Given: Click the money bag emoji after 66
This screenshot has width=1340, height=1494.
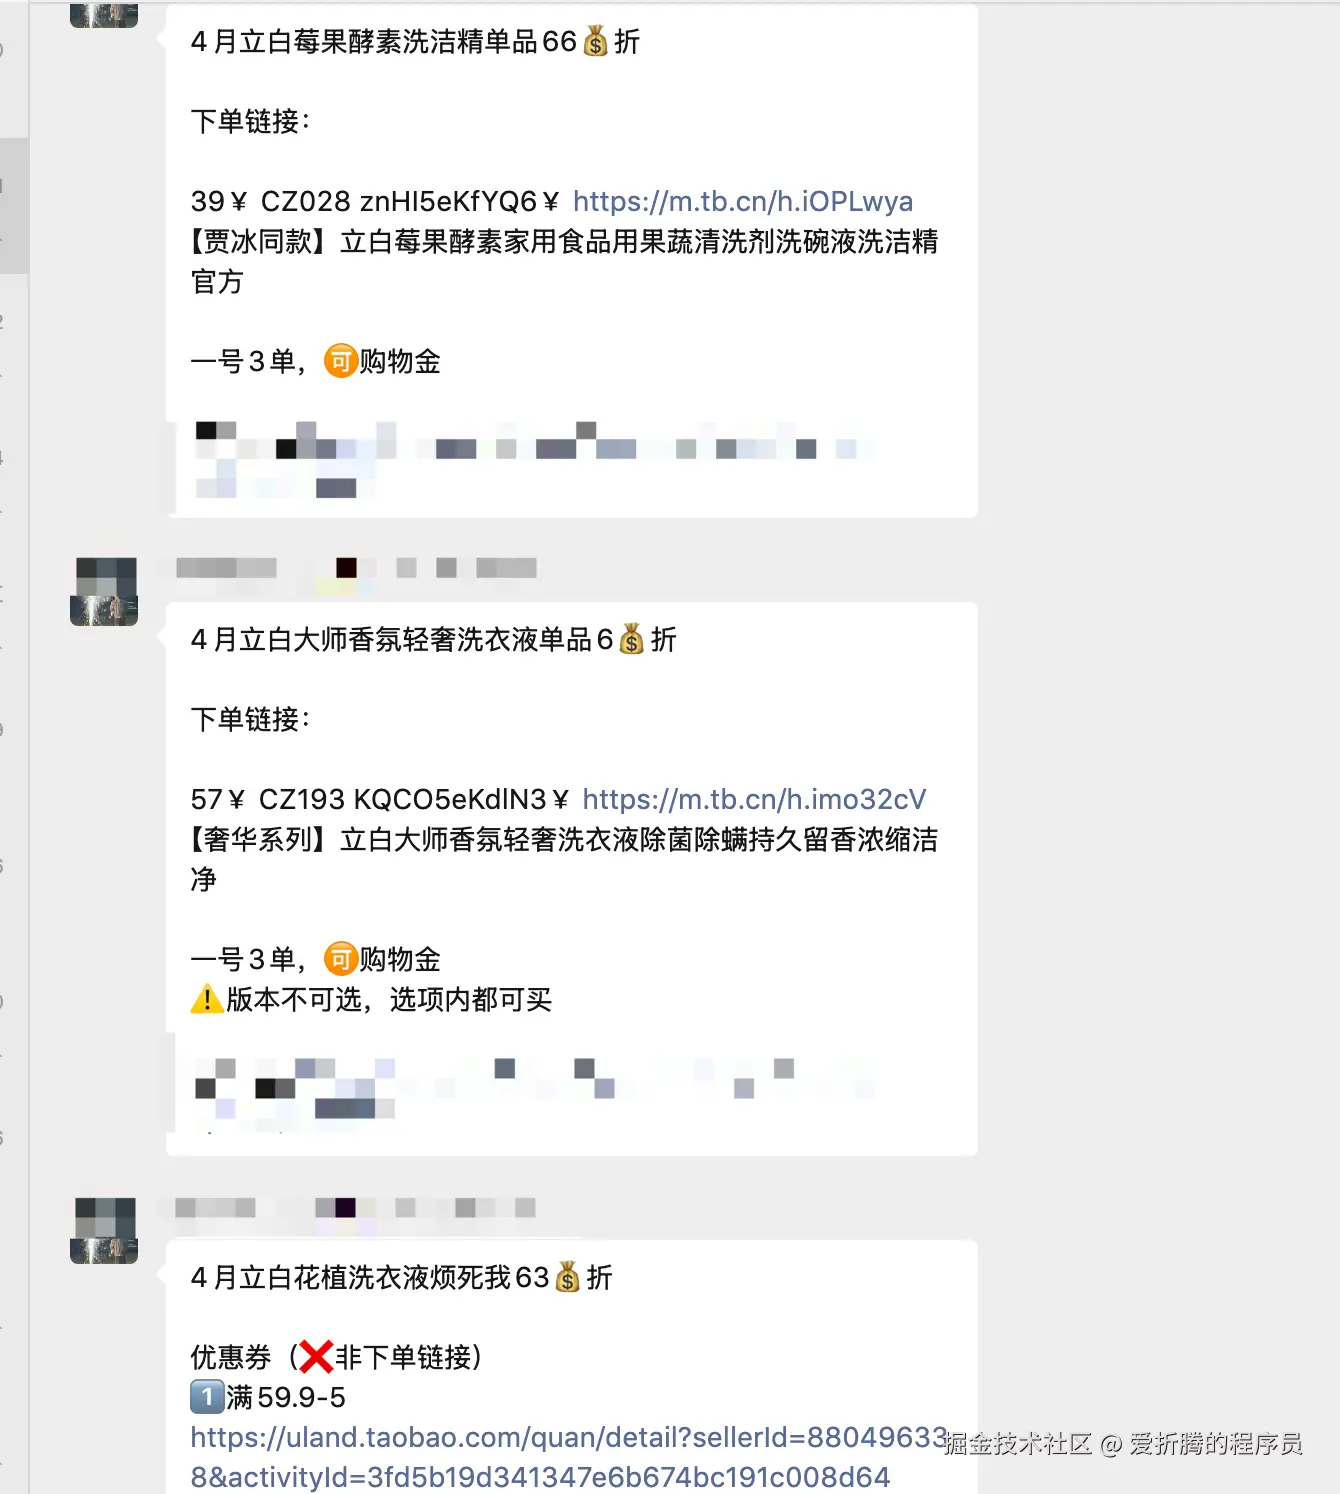Looking at the screenshot, I should tap(595, 41).
